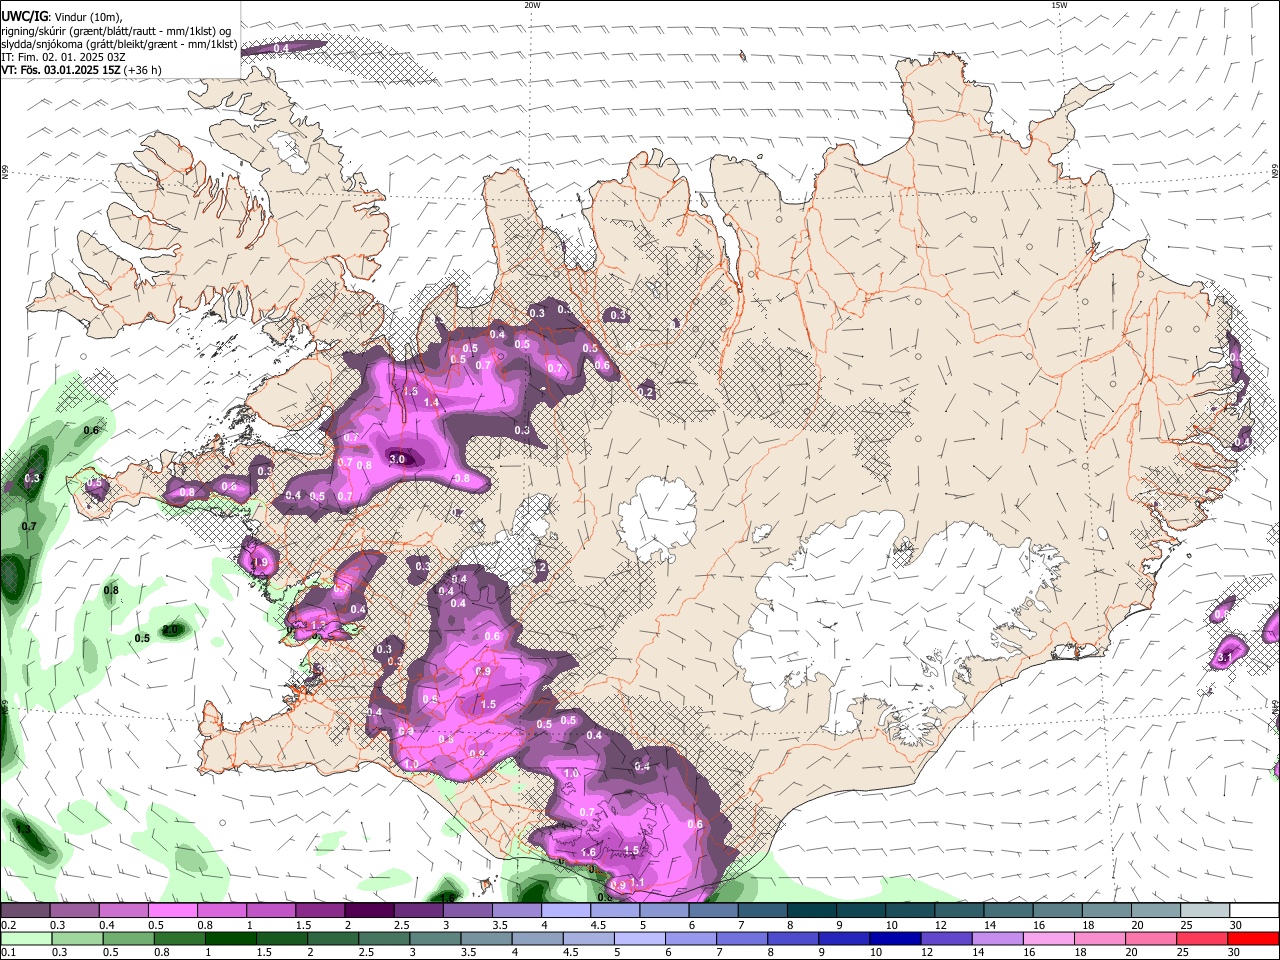The width and height of the screenshot is (1280, 960).
Task: Select the deep navy blue 10 swatch in lower legend row
Action: click(x=896, y=938)
